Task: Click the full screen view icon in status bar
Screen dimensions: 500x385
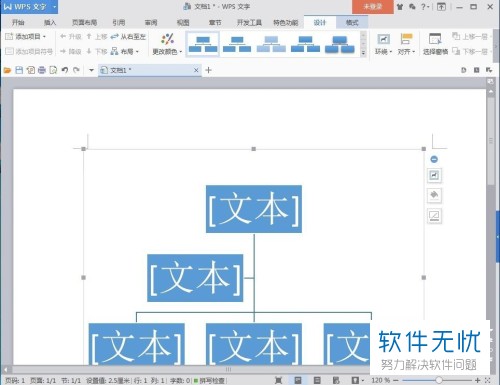Action: pos(278,380)
